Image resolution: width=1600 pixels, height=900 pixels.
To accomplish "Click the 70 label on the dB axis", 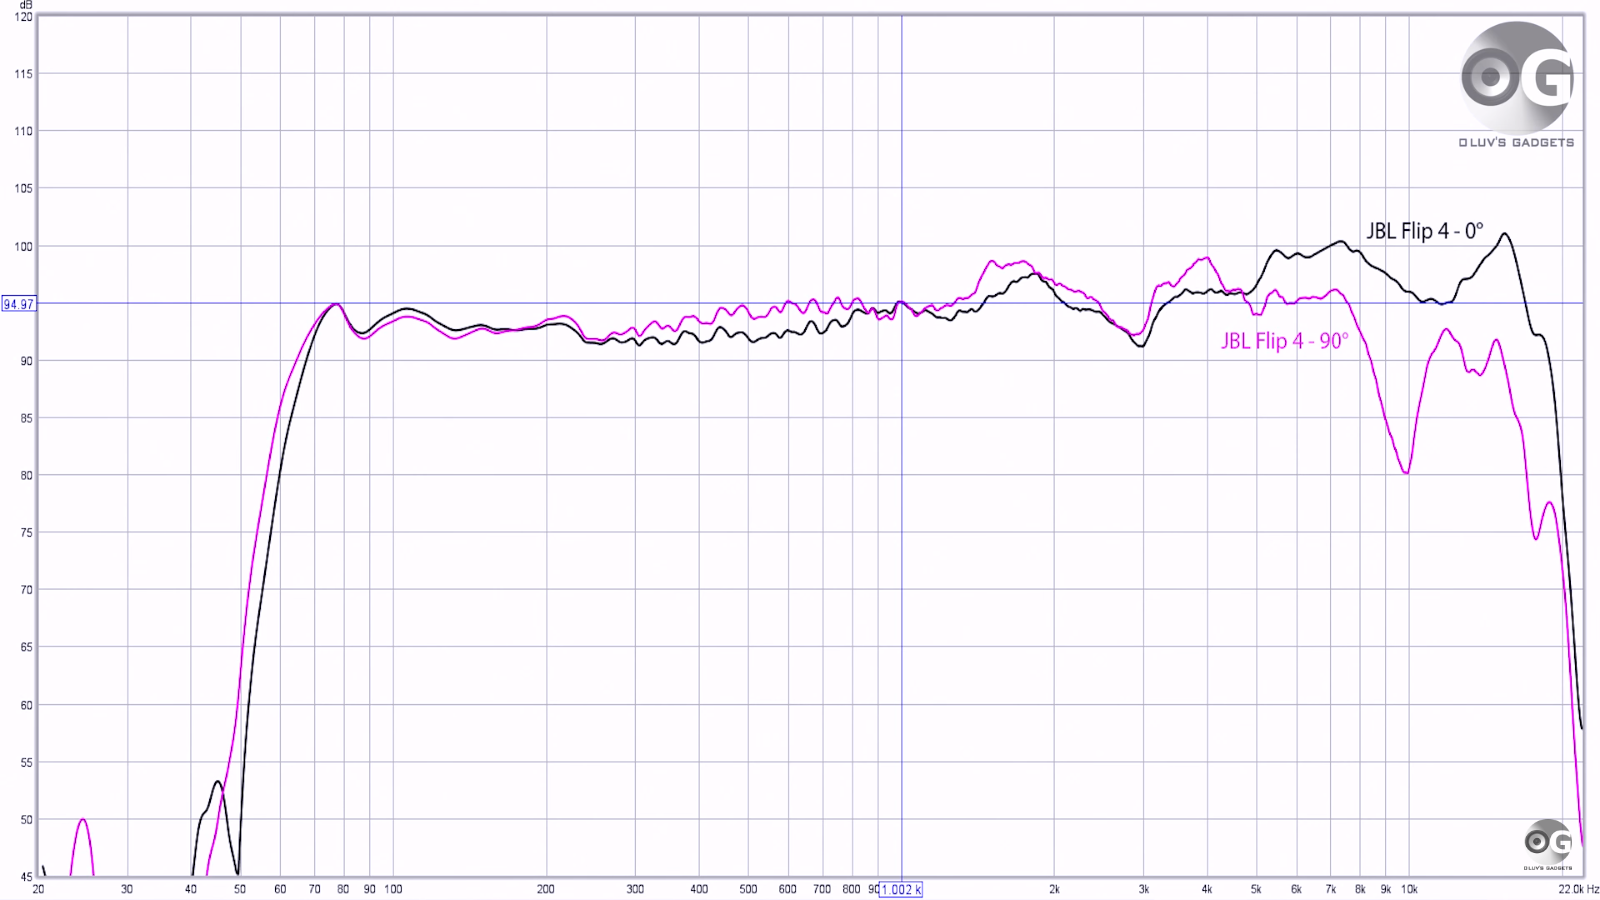I will 27,590.
